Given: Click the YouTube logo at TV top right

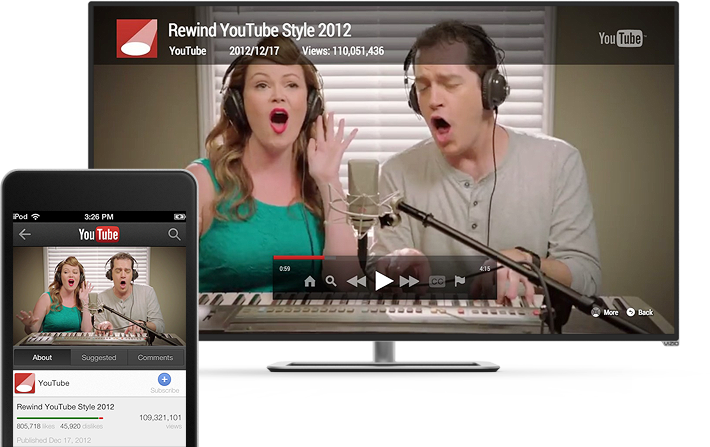Looking at the screenshot, I should (x=622, y=38).
